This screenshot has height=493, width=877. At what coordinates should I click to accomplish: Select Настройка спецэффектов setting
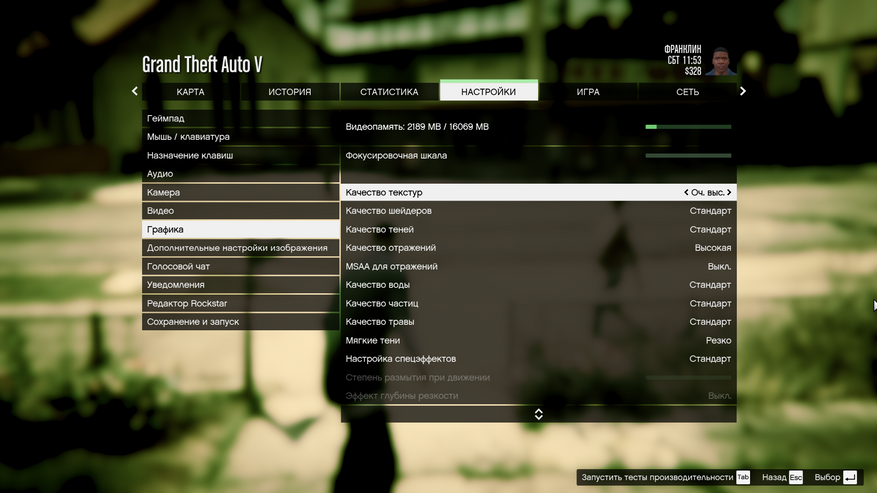(539, 359)
